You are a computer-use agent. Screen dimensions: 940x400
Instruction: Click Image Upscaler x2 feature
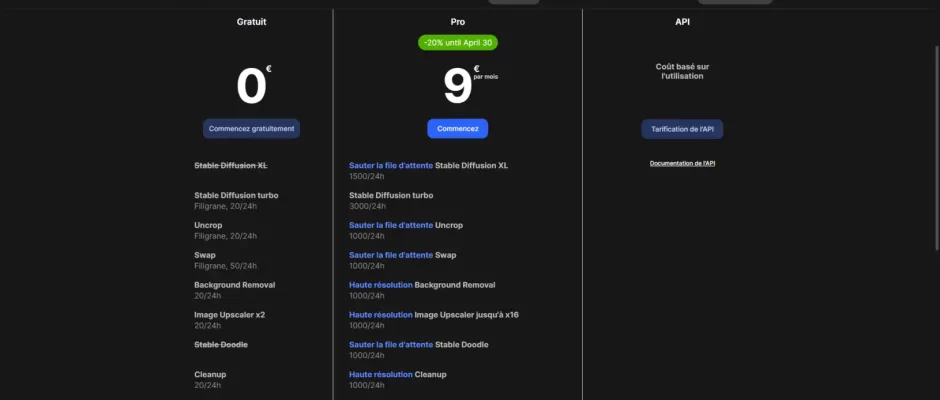point(230,314)
